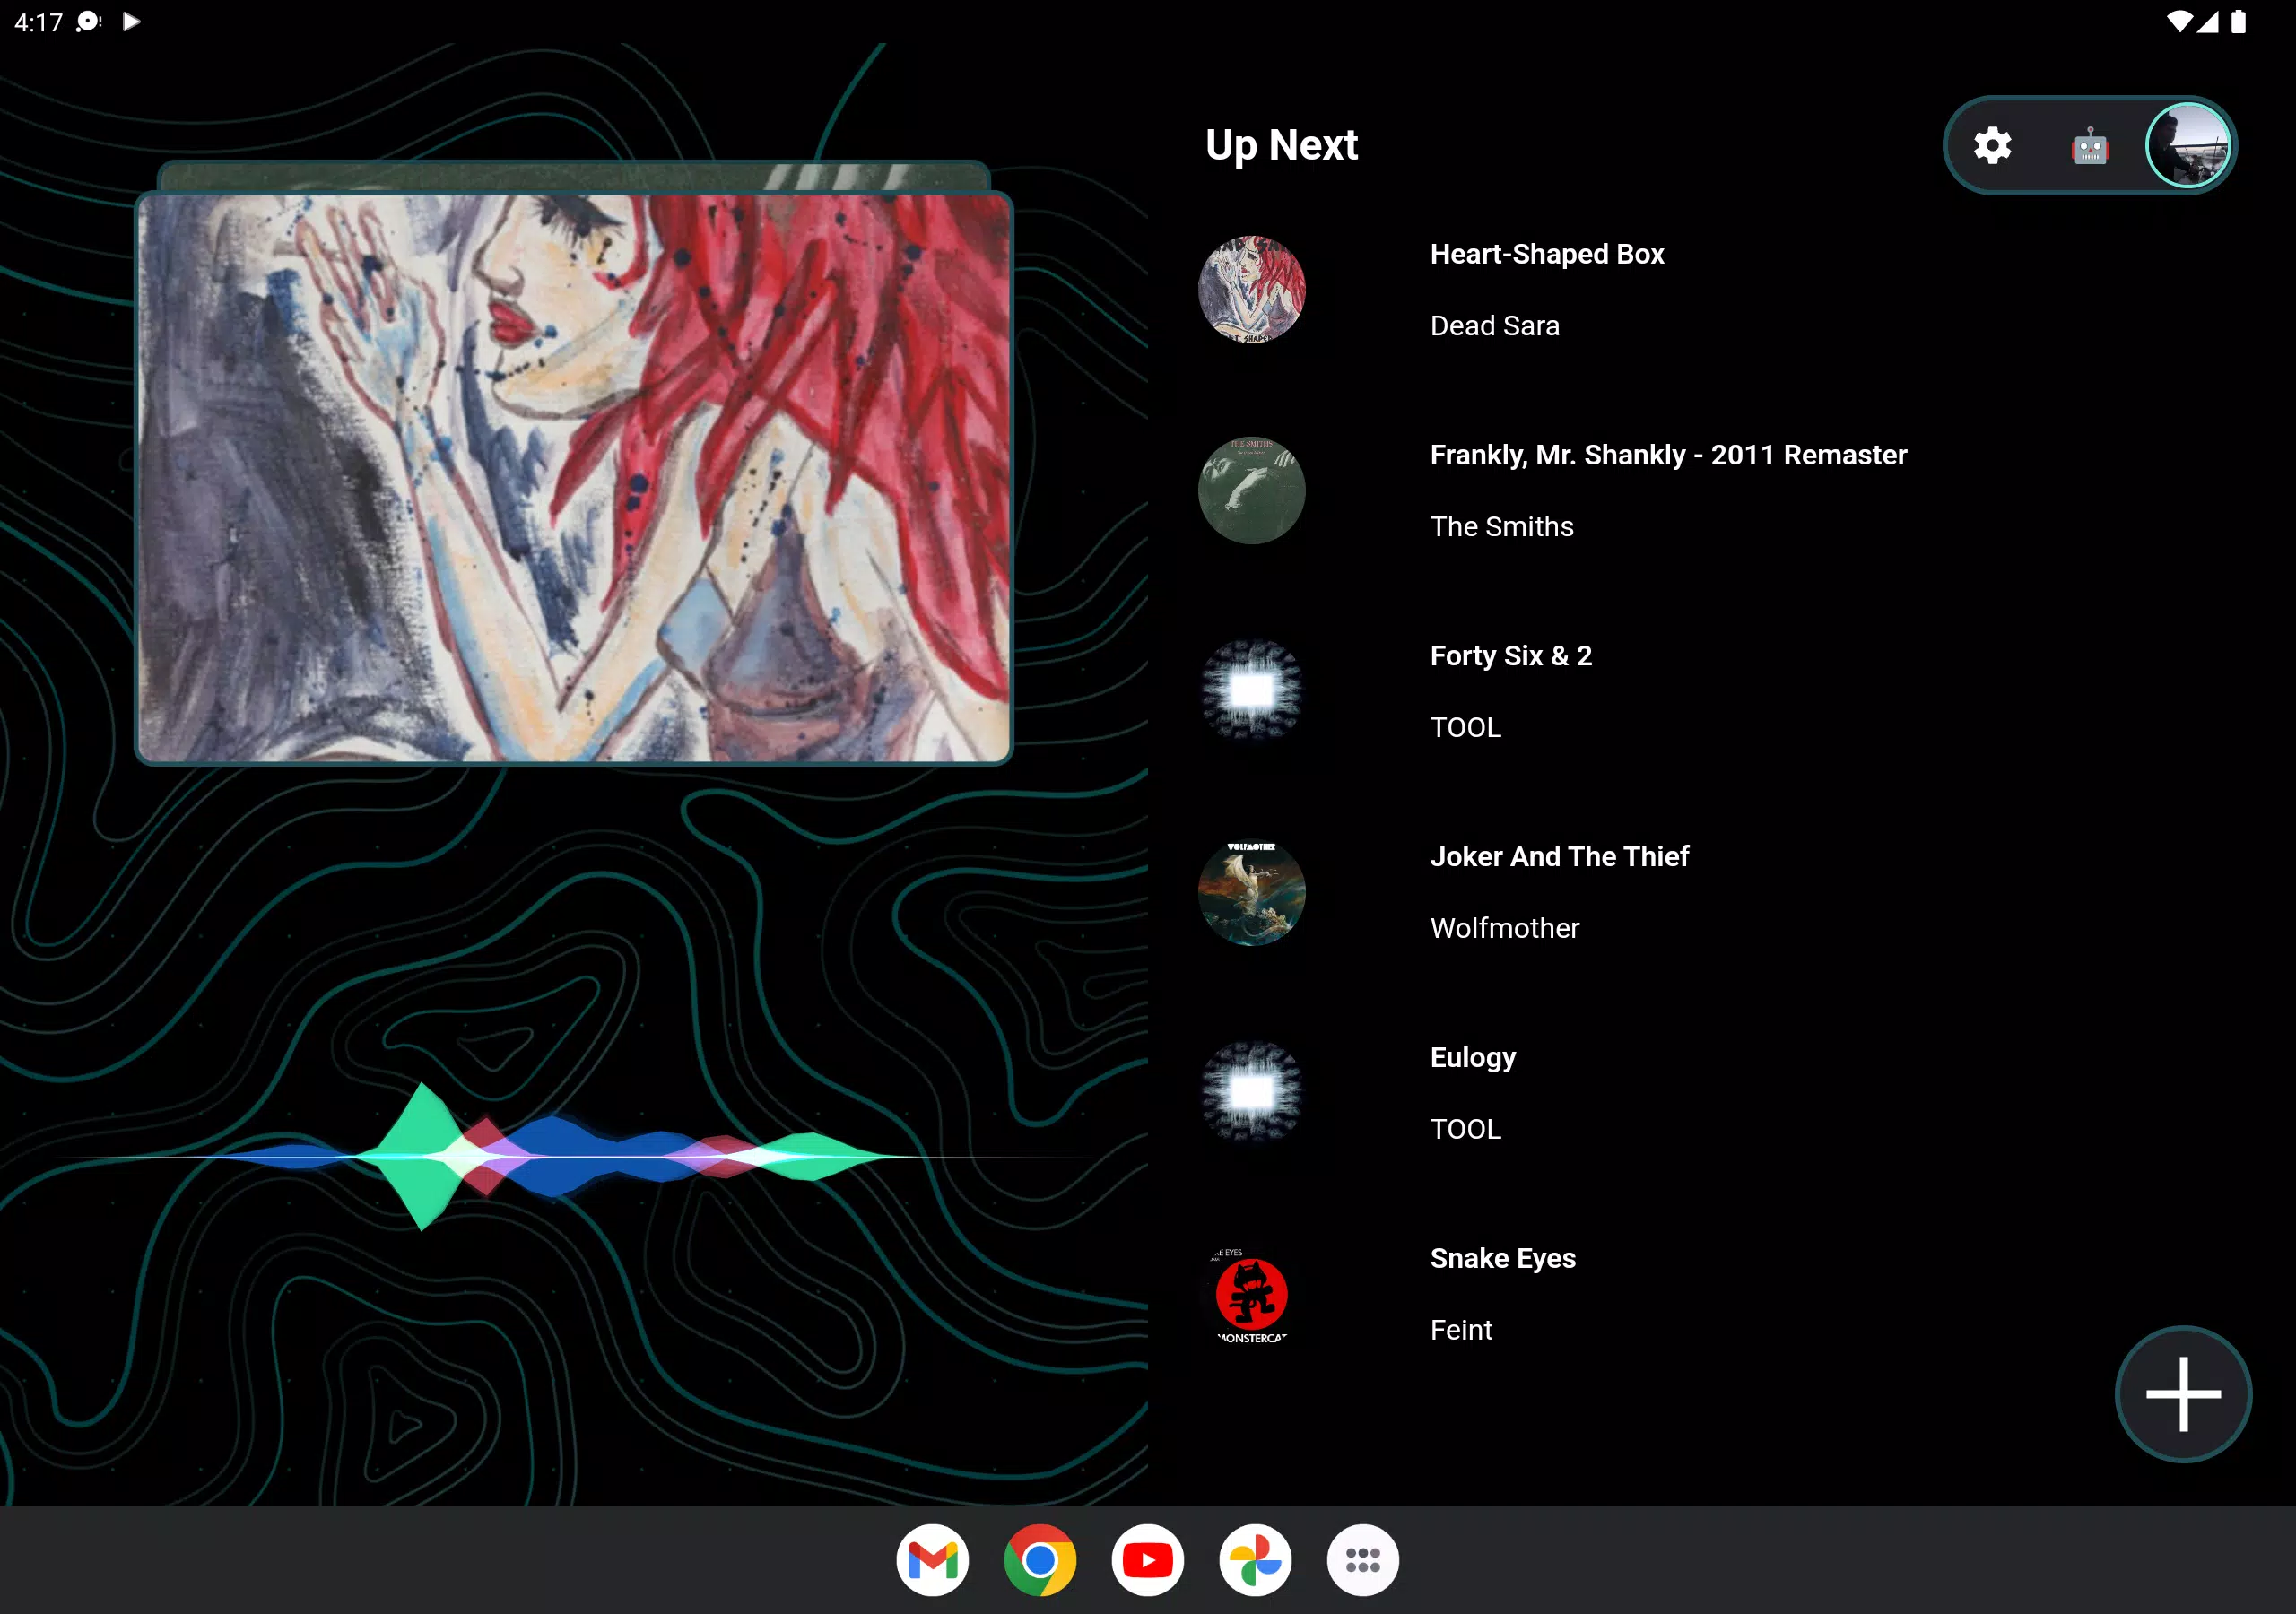Screen dimensions: 2296x1614
Task: Add a song with the plus button
Action: tap(2183, 1394)
